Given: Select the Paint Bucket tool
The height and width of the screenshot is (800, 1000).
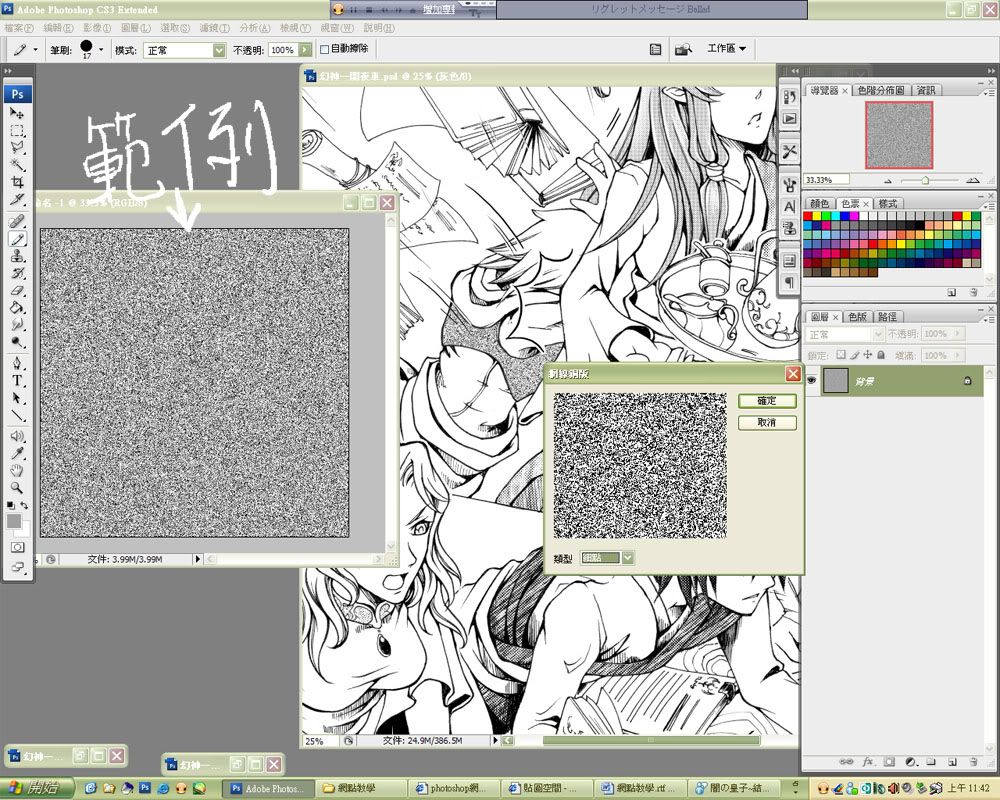Looking at the screenshot, I should point(17,307).
